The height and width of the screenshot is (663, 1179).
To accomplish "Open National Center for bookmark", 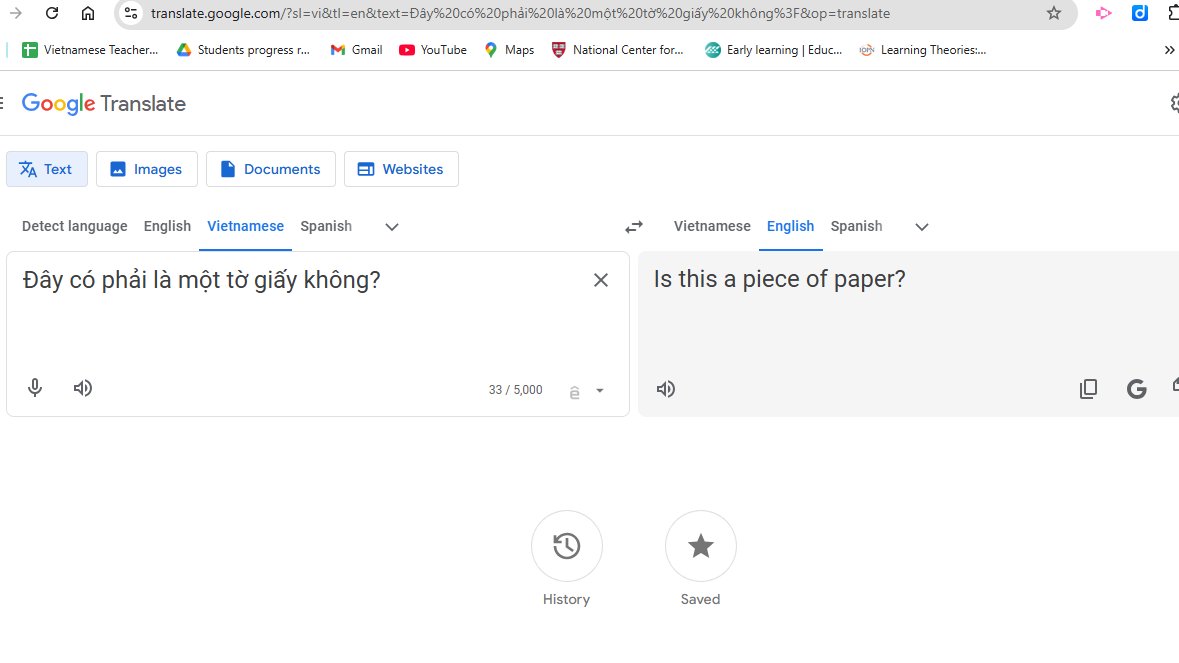I will [617, 50].
